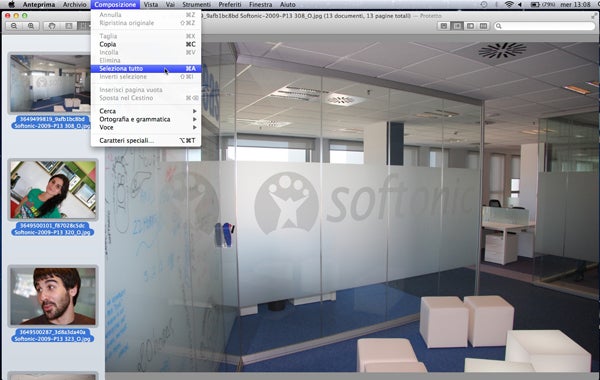Open the Vai menu

pyautogui.click(x=170, y=5)
